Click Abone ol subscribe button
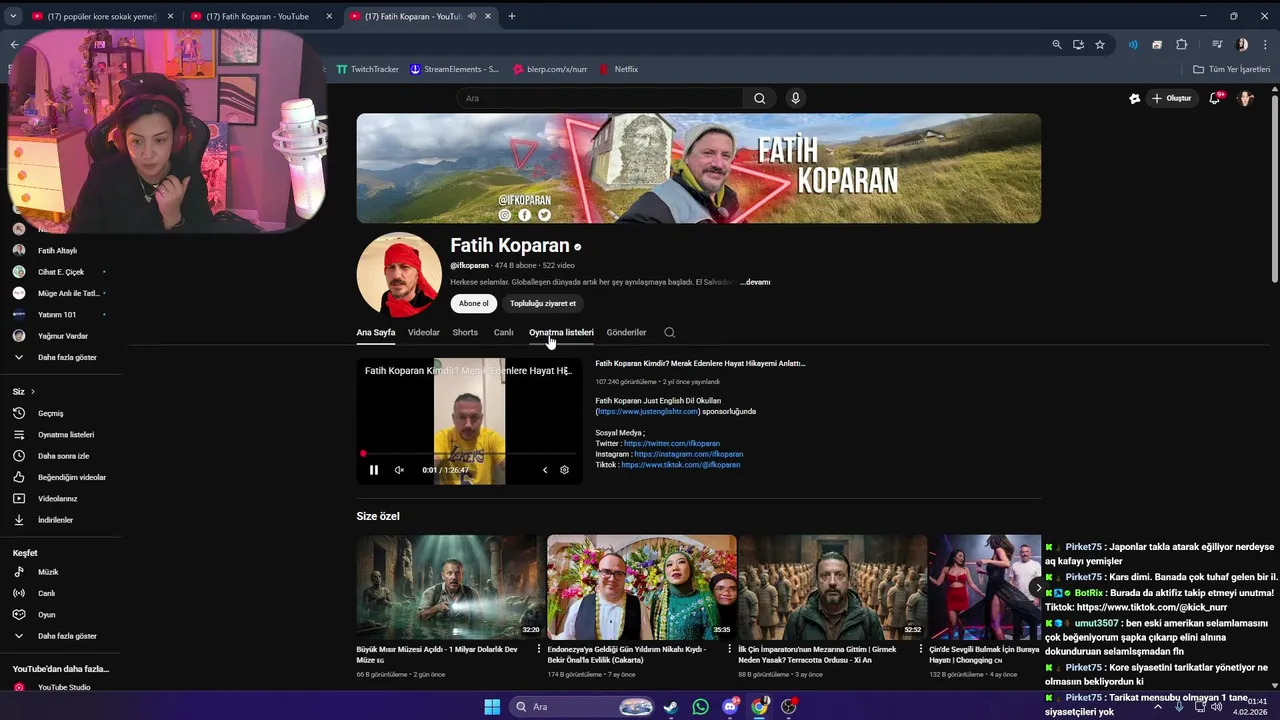The height and width of the screenshot is (720, 1280). (x=474, y=303)
